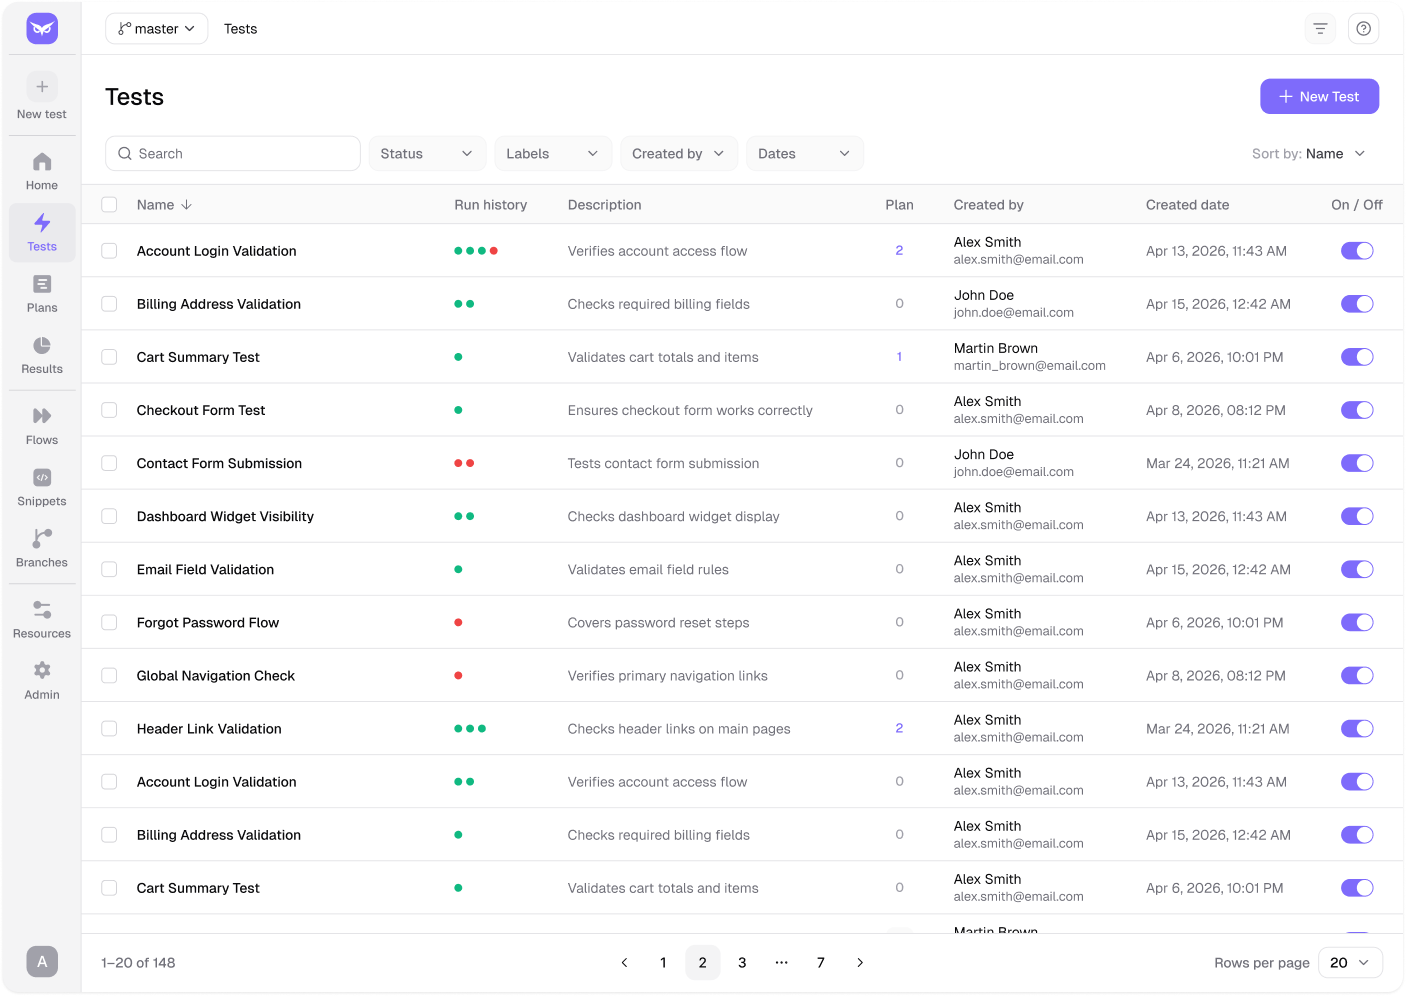Go to next page arrow
Screen dimensions: 1406x996
(860, 963)
